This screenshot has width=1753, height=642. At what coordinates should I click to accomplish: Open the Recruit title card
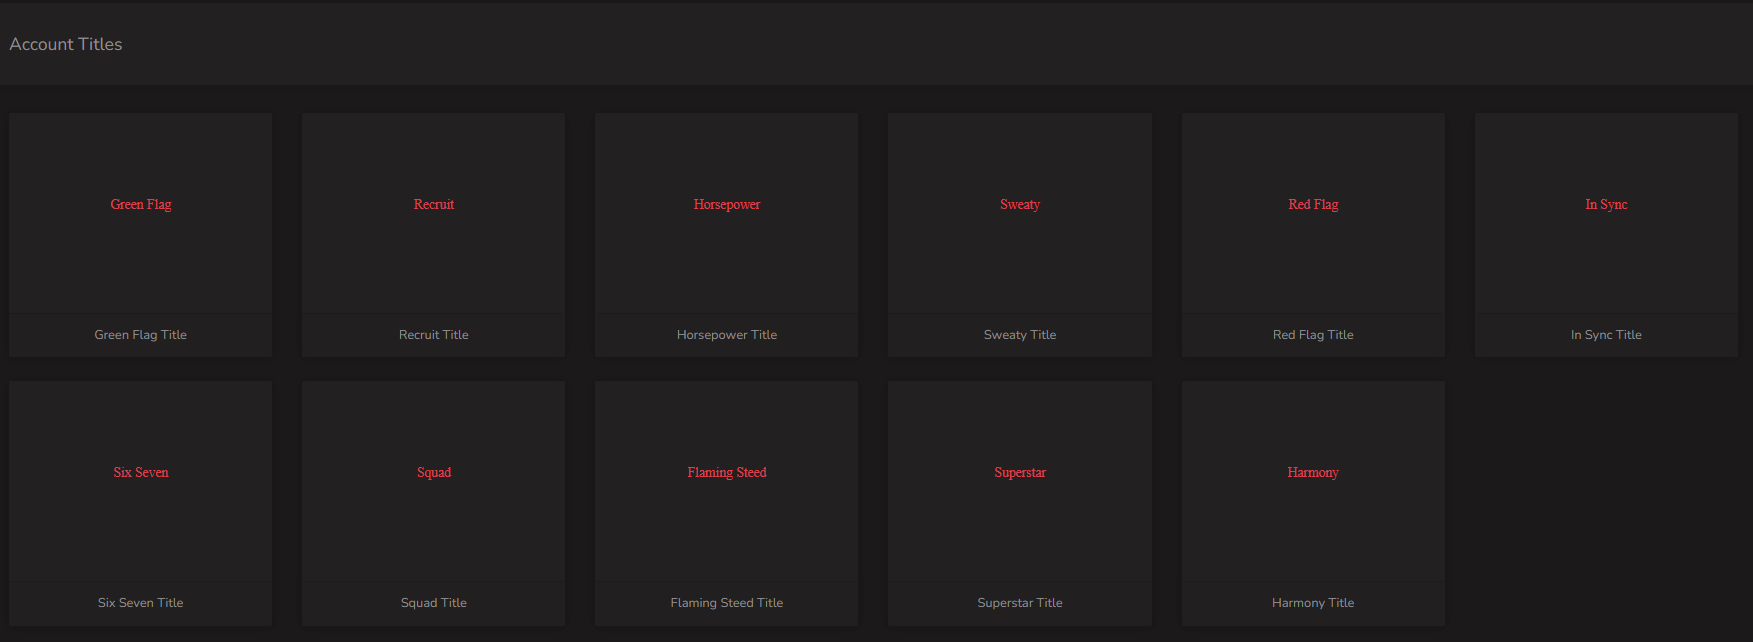click(433, 234)
